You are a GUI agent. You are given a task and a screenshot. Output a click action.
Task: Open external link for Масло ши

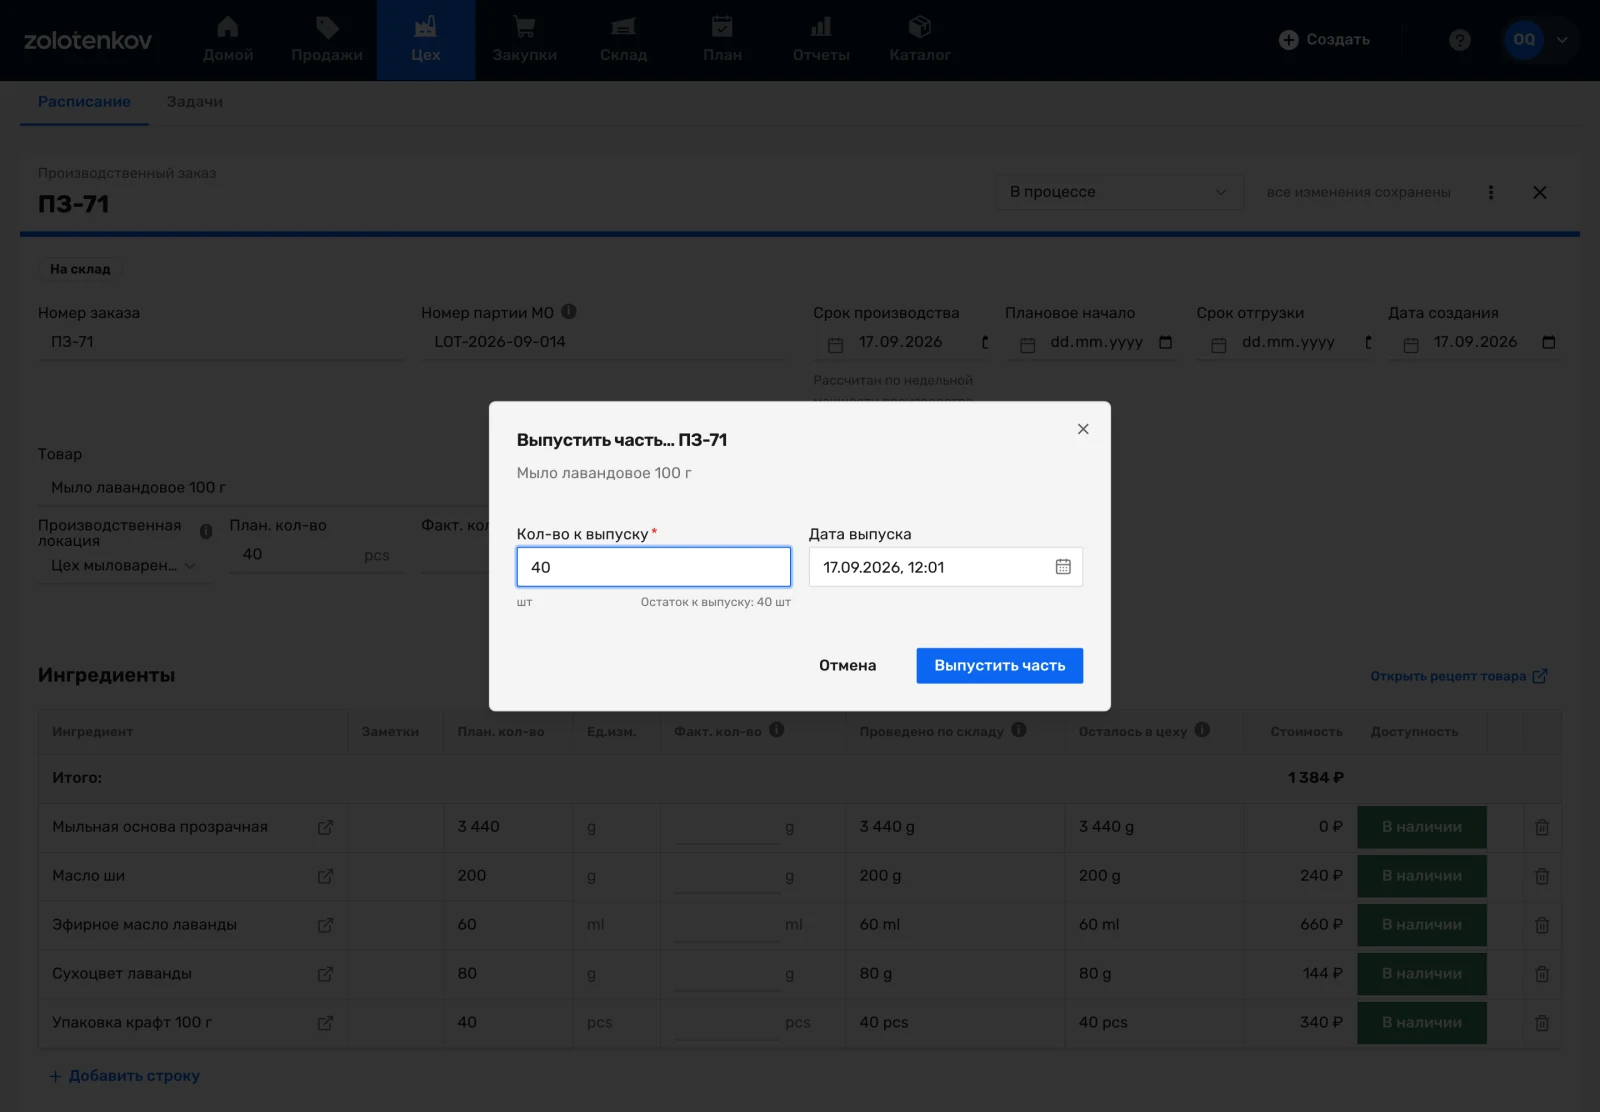325,876
